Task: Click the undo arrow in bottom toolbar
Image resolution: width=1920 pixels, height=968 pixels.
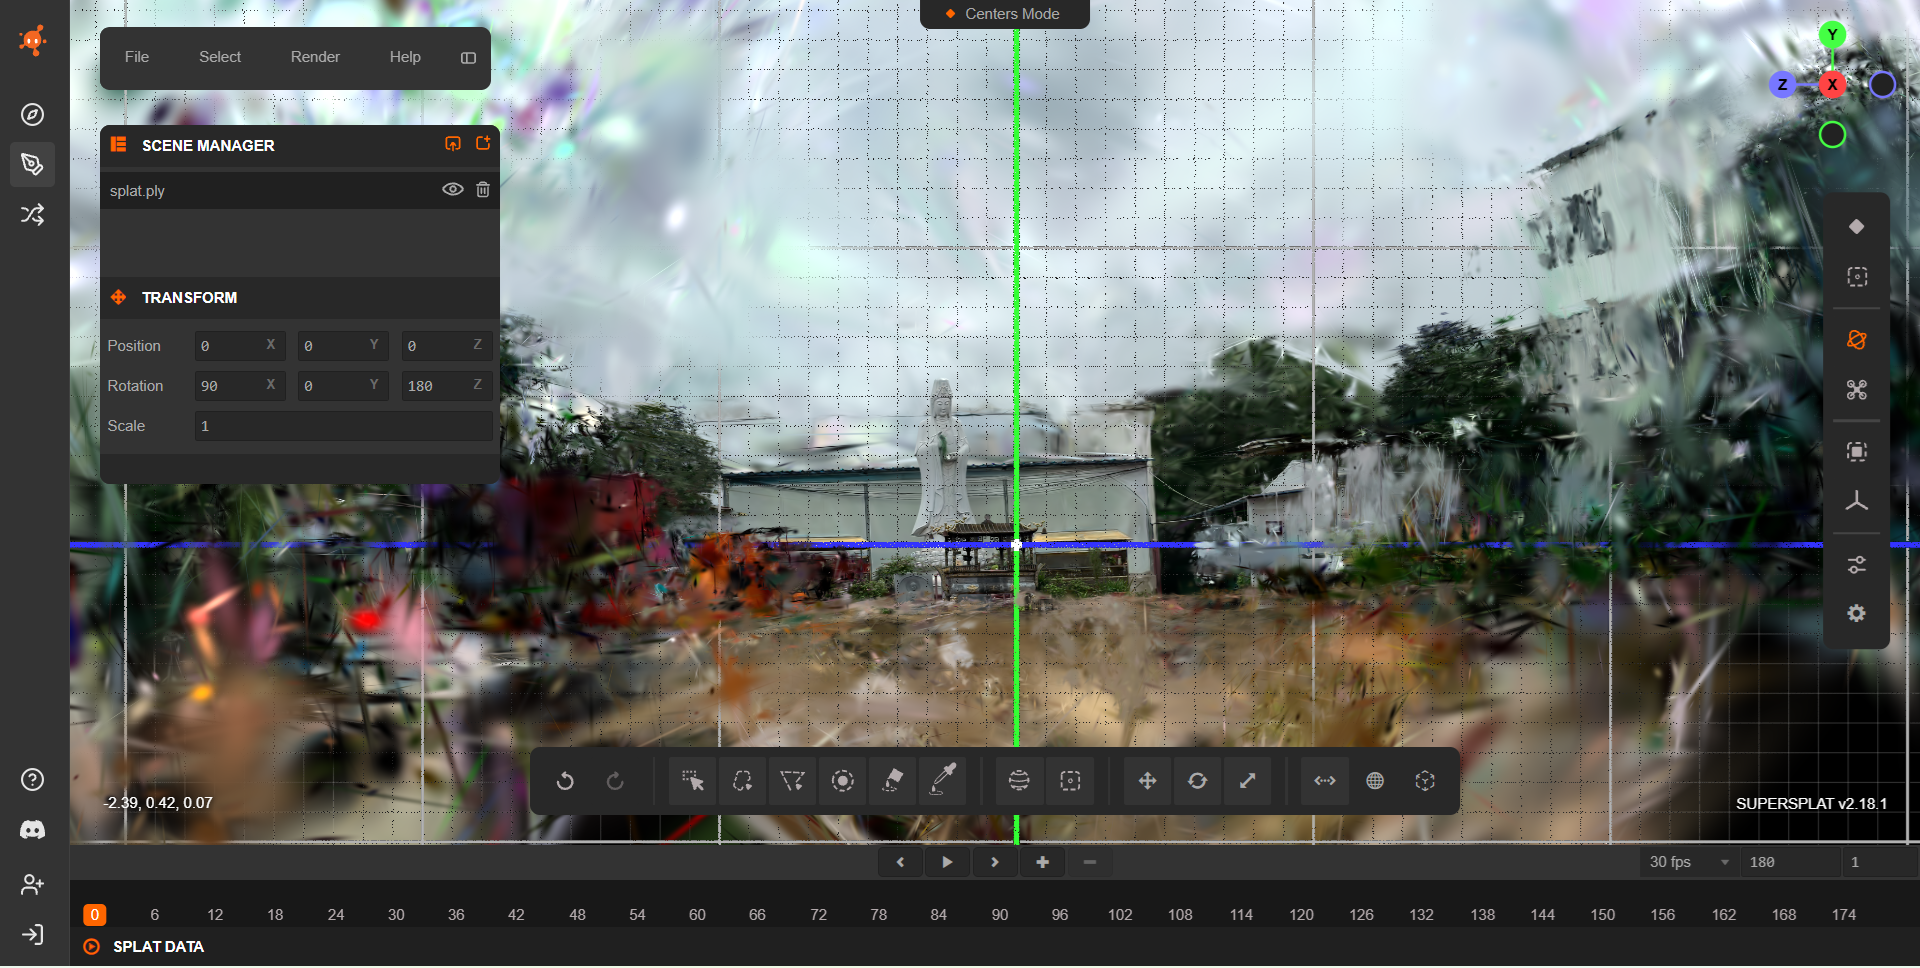Action: tap(565, 781)
